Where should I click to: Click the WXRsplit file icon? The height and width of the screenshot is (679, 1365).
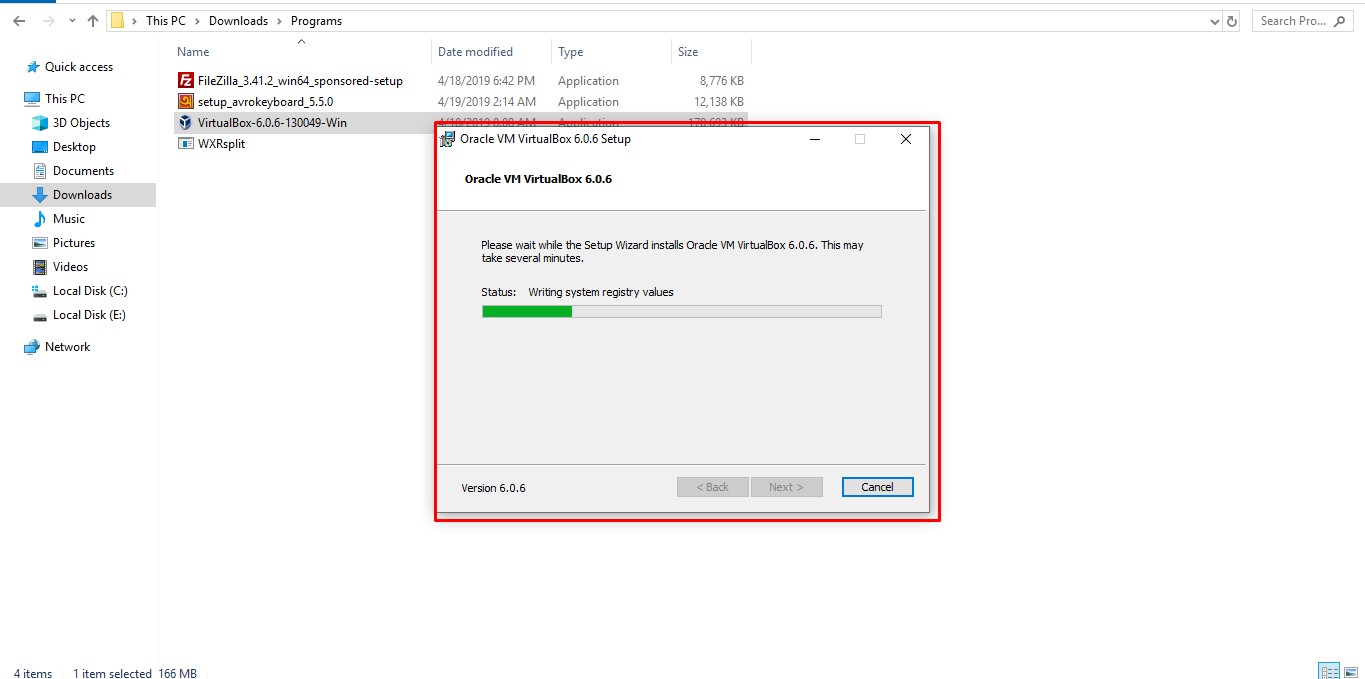point(185,144)
